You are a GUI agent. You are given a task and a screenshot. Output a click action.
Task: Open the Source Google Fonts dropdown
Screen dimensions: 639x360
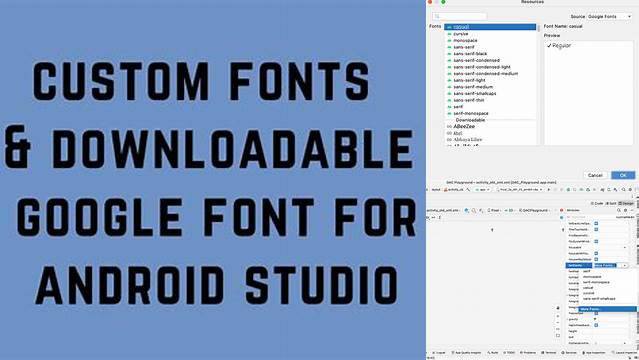point(610,16)
